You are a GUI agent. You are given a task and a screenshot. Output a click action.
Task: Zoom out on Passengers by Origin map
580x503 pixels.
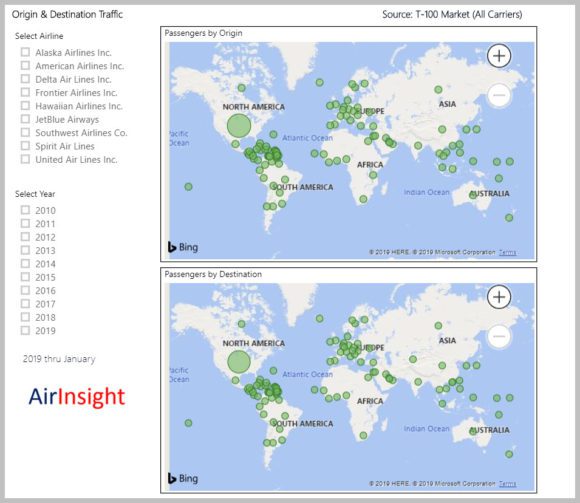point(499,95)
